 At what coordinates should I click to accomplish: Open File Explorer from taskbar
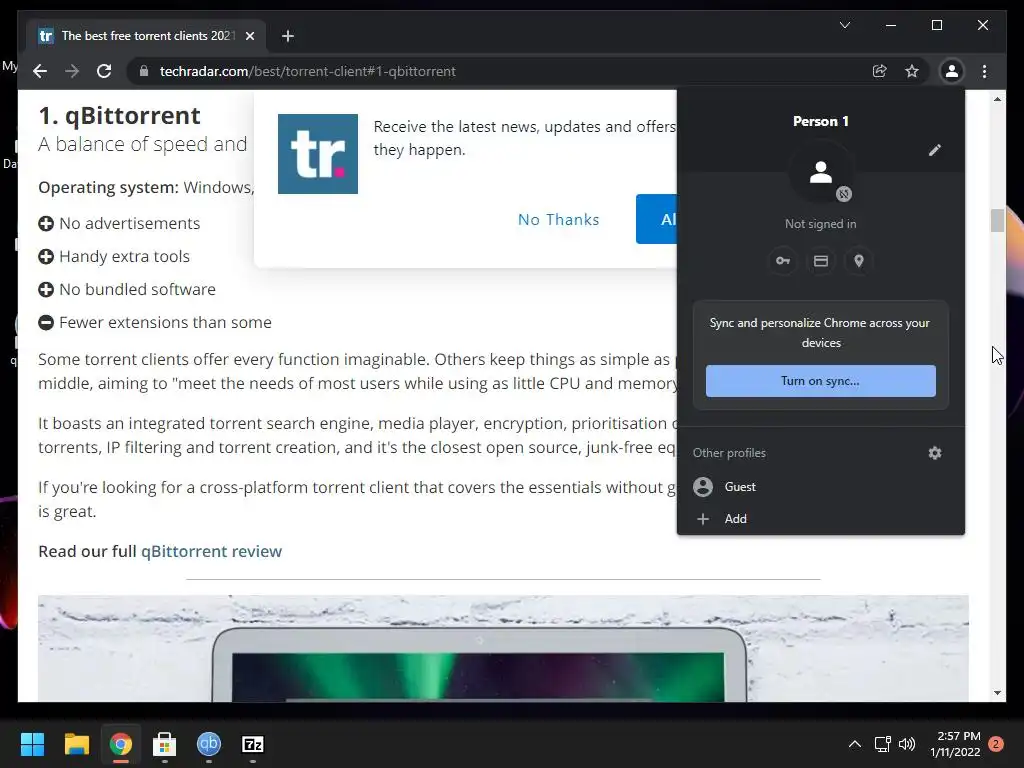click(76, 744)
